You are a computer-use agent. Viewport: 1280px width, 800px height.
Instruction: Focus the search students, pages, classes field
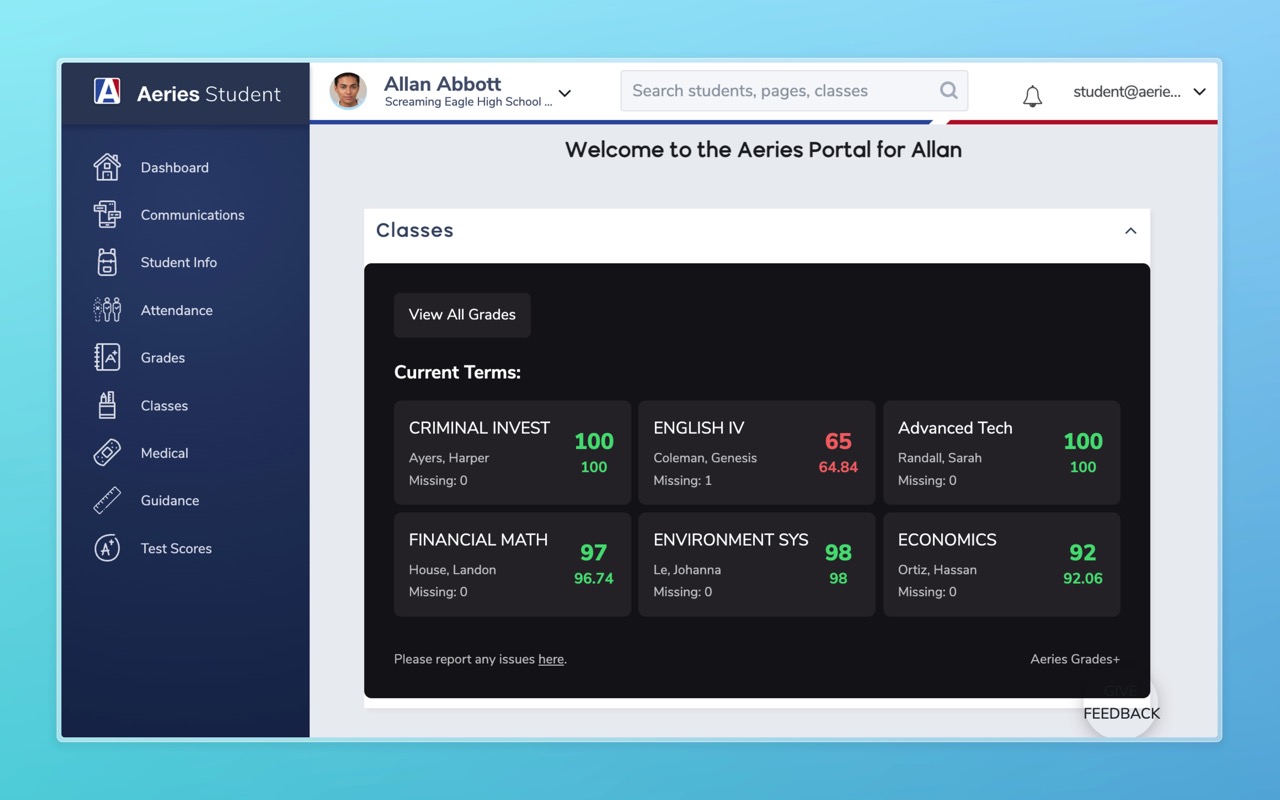[794, 91]
